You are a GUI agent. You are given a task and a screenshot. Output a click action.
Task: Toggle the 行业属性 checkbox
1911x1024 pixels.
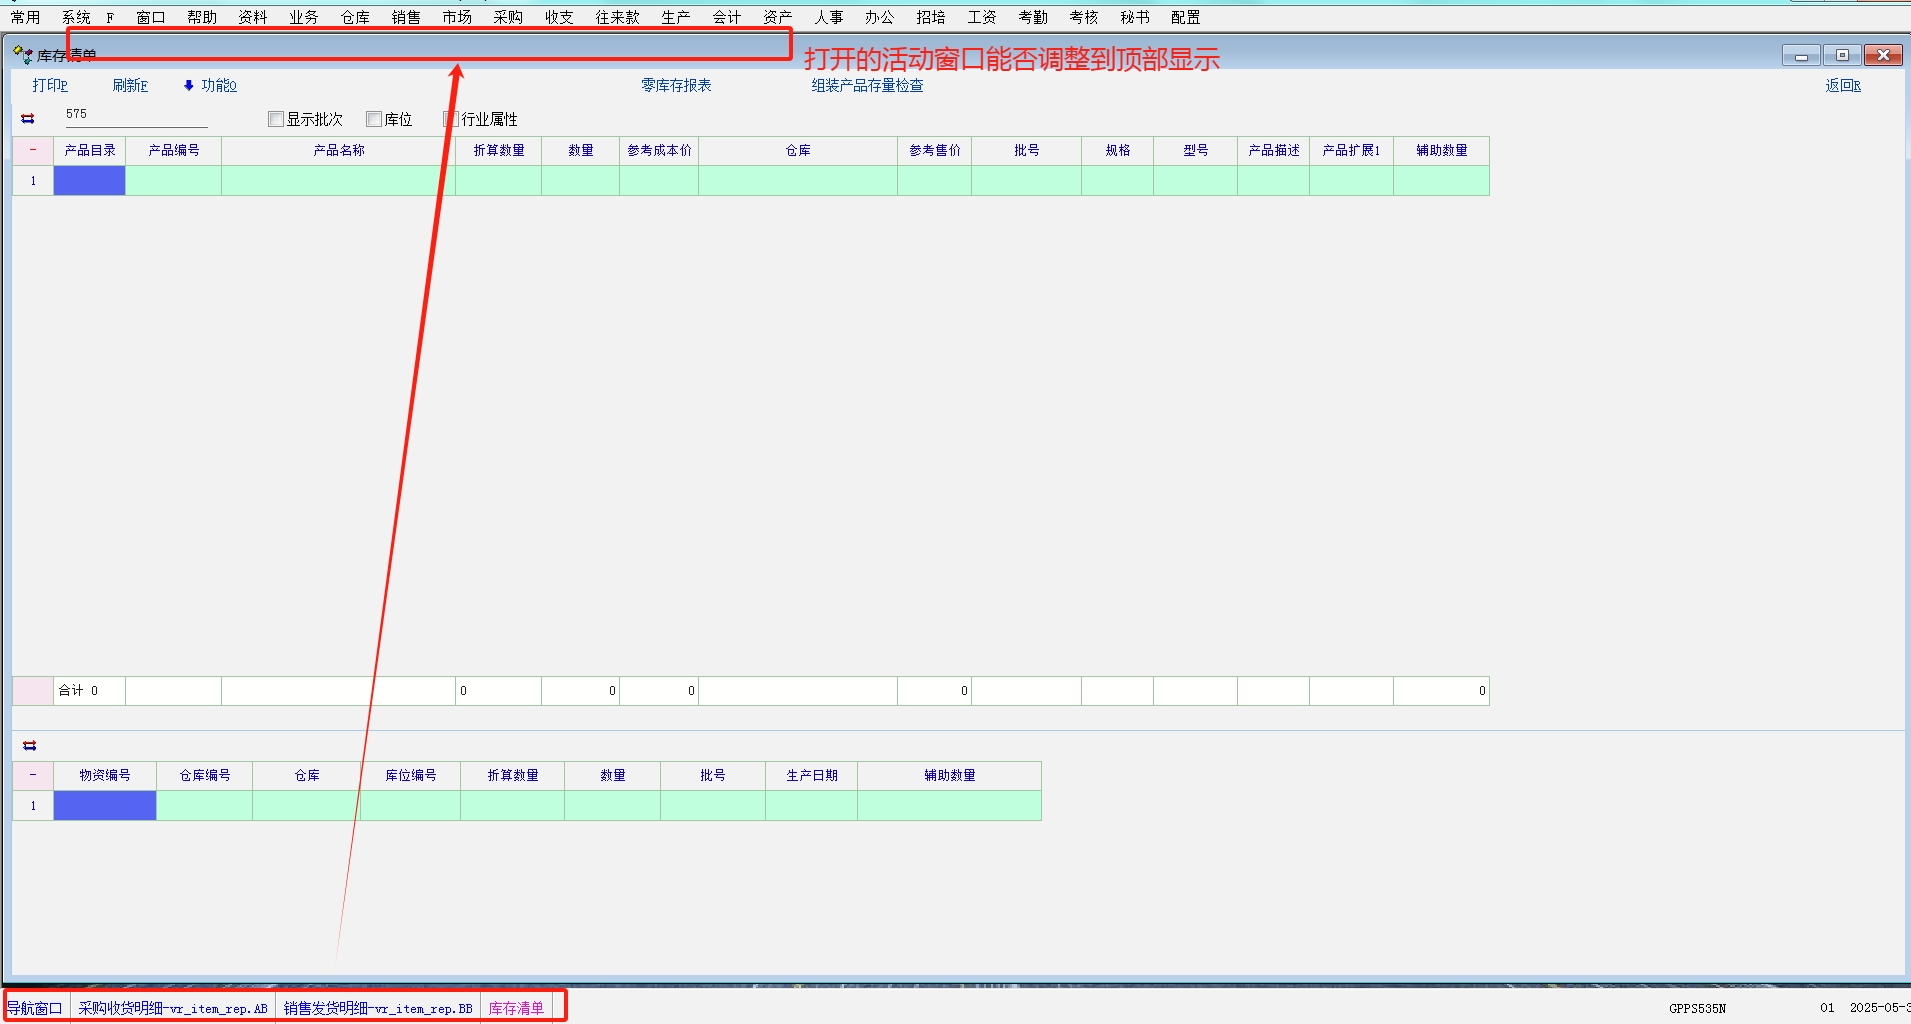point(451,119)
